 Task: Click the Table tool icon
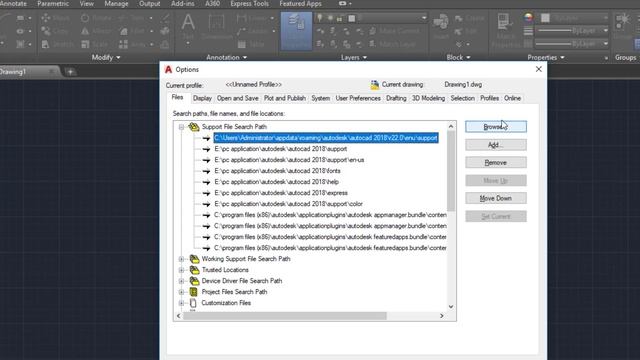[242, 44]
